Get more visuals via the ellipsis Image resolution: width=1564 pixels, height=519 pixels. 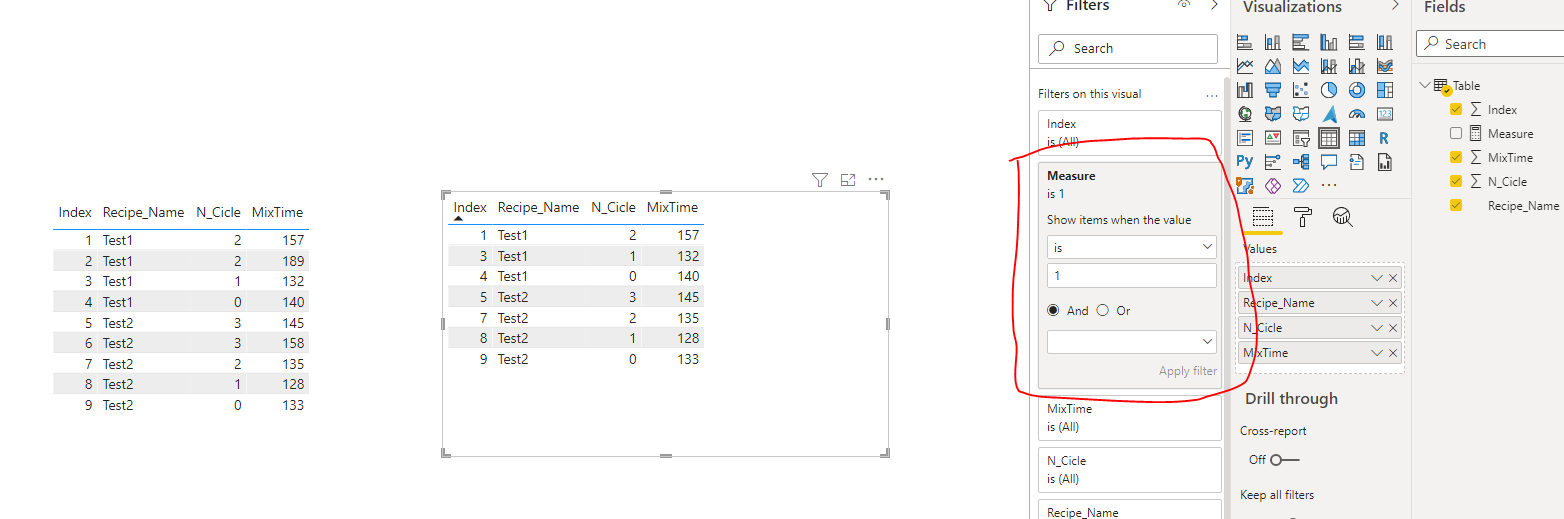1329,185
